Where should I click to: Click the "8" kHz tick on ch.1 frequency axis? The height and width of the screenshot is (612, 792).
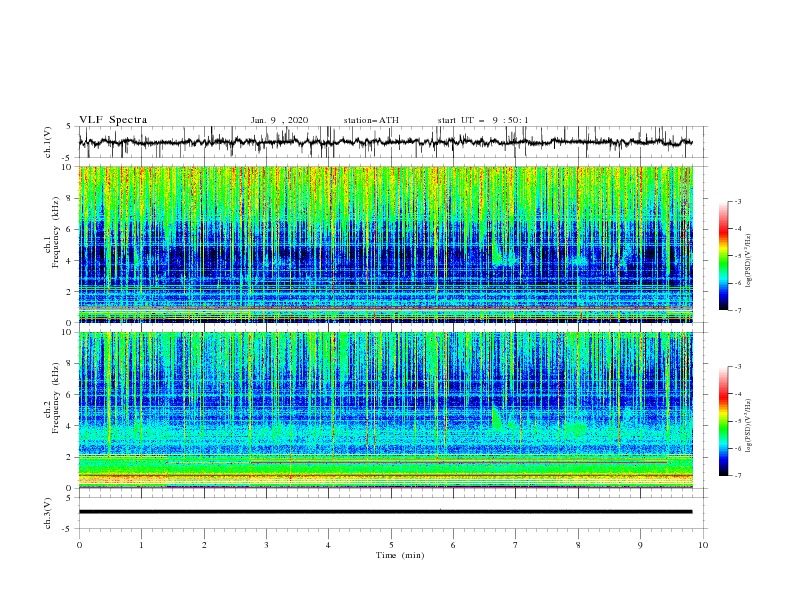(69, 198)
